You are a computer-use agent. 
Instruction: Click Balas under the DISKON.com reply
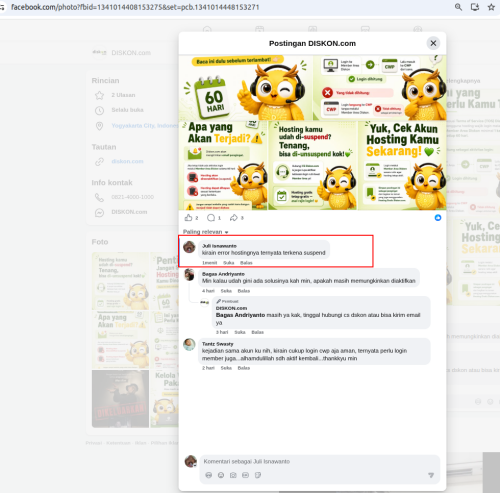tap(257, 332)
